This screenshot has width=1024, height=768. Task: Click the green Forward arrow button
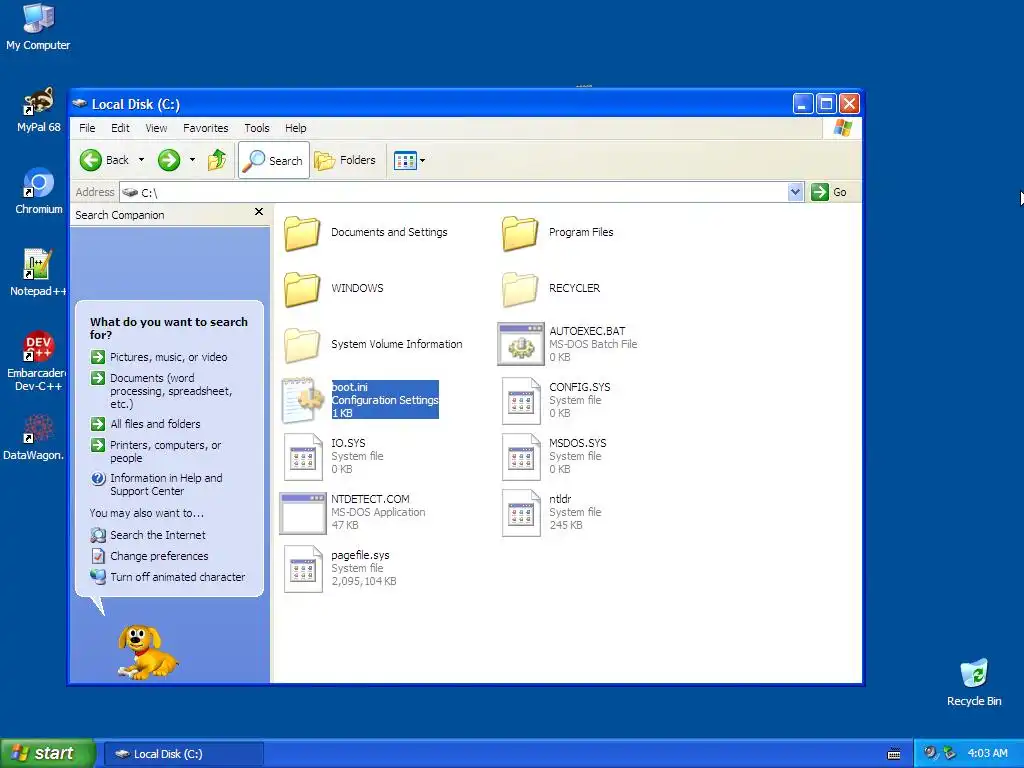pos(169,160)
